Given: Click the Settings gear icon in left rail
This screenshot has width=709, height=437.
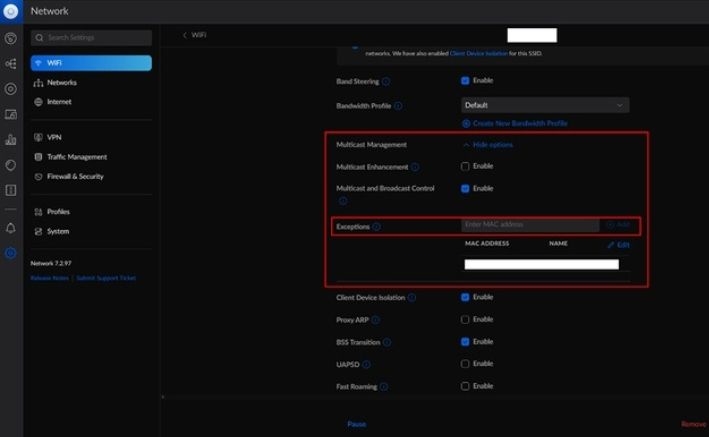Looking at the screenshot, I should click(10, 253).
